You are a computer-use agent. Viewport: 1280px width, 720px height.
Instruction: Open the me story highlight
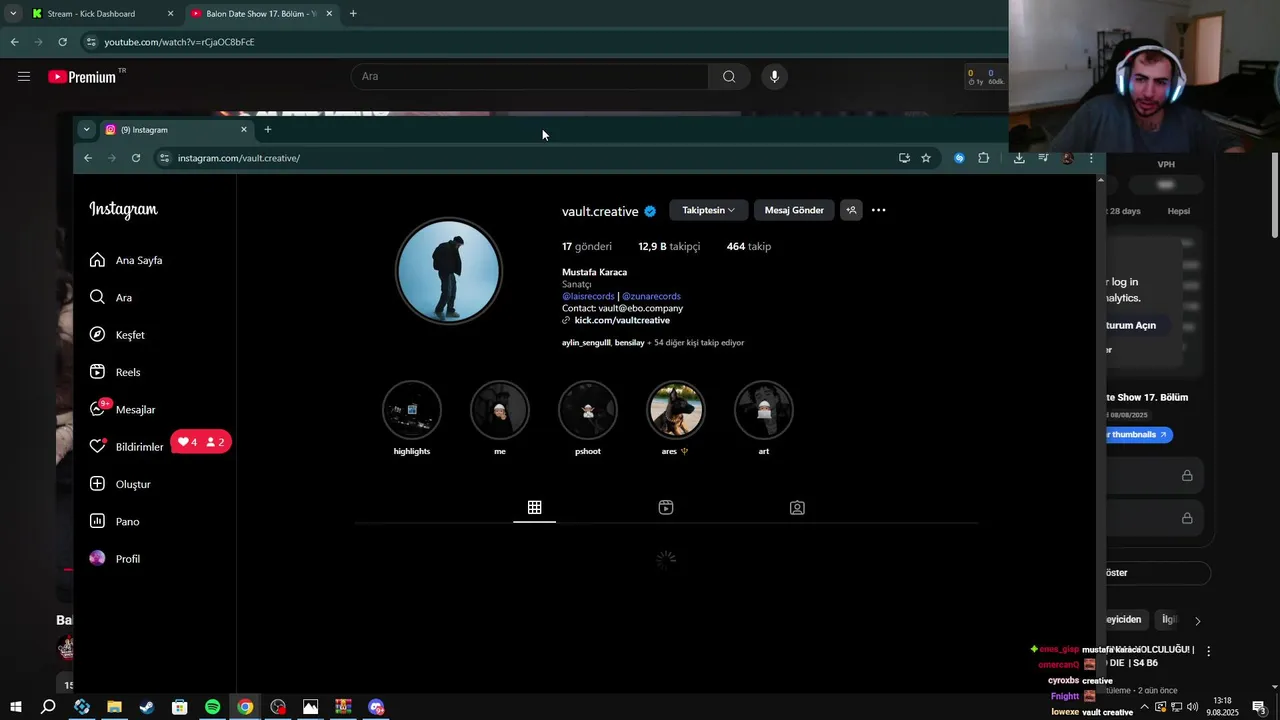tap(500, 410)
